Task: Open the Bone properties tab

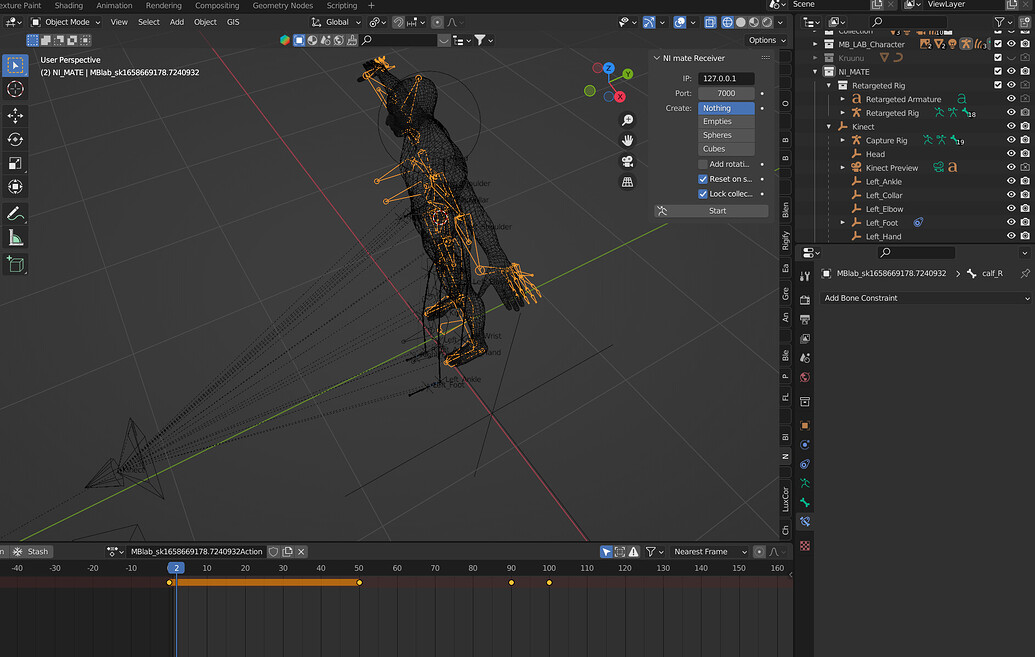Action: point(805,502)
